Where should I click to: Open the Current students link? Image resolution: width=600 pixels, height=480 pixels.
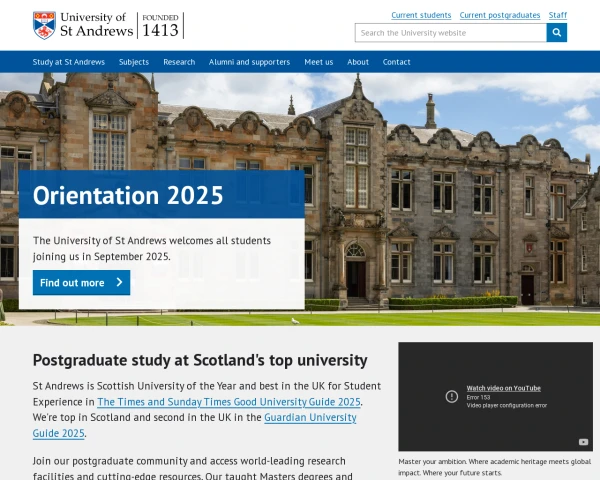(421, 15)
